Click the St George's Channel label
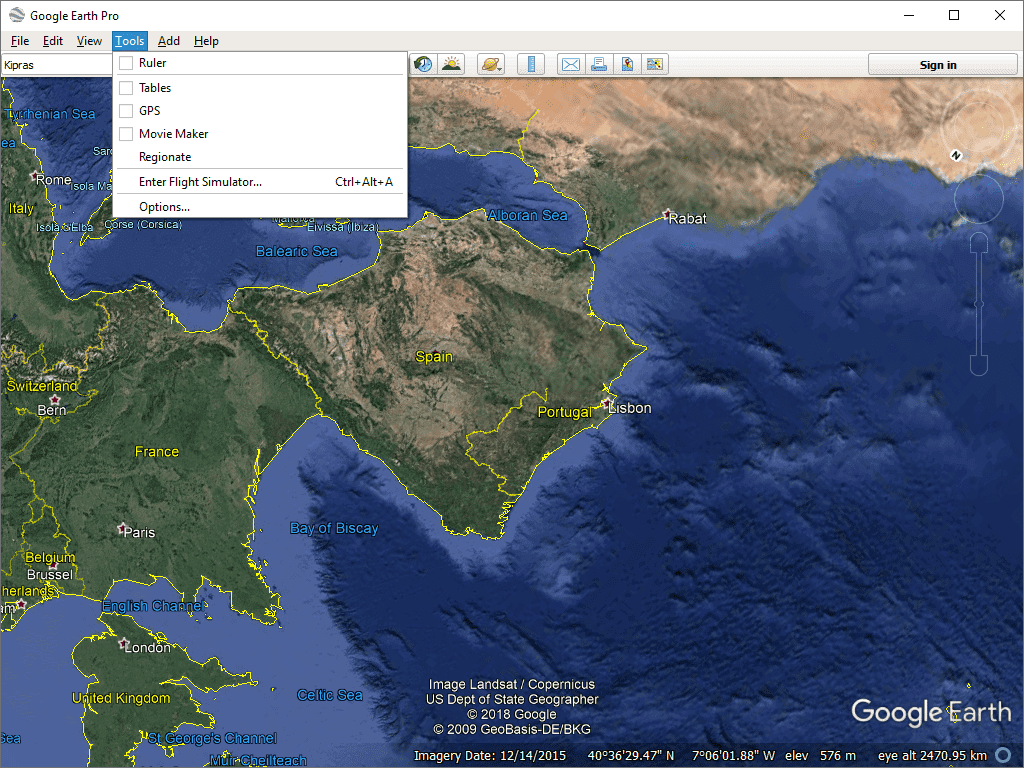This screenshot has height=768, width=1024. (212, 738)
